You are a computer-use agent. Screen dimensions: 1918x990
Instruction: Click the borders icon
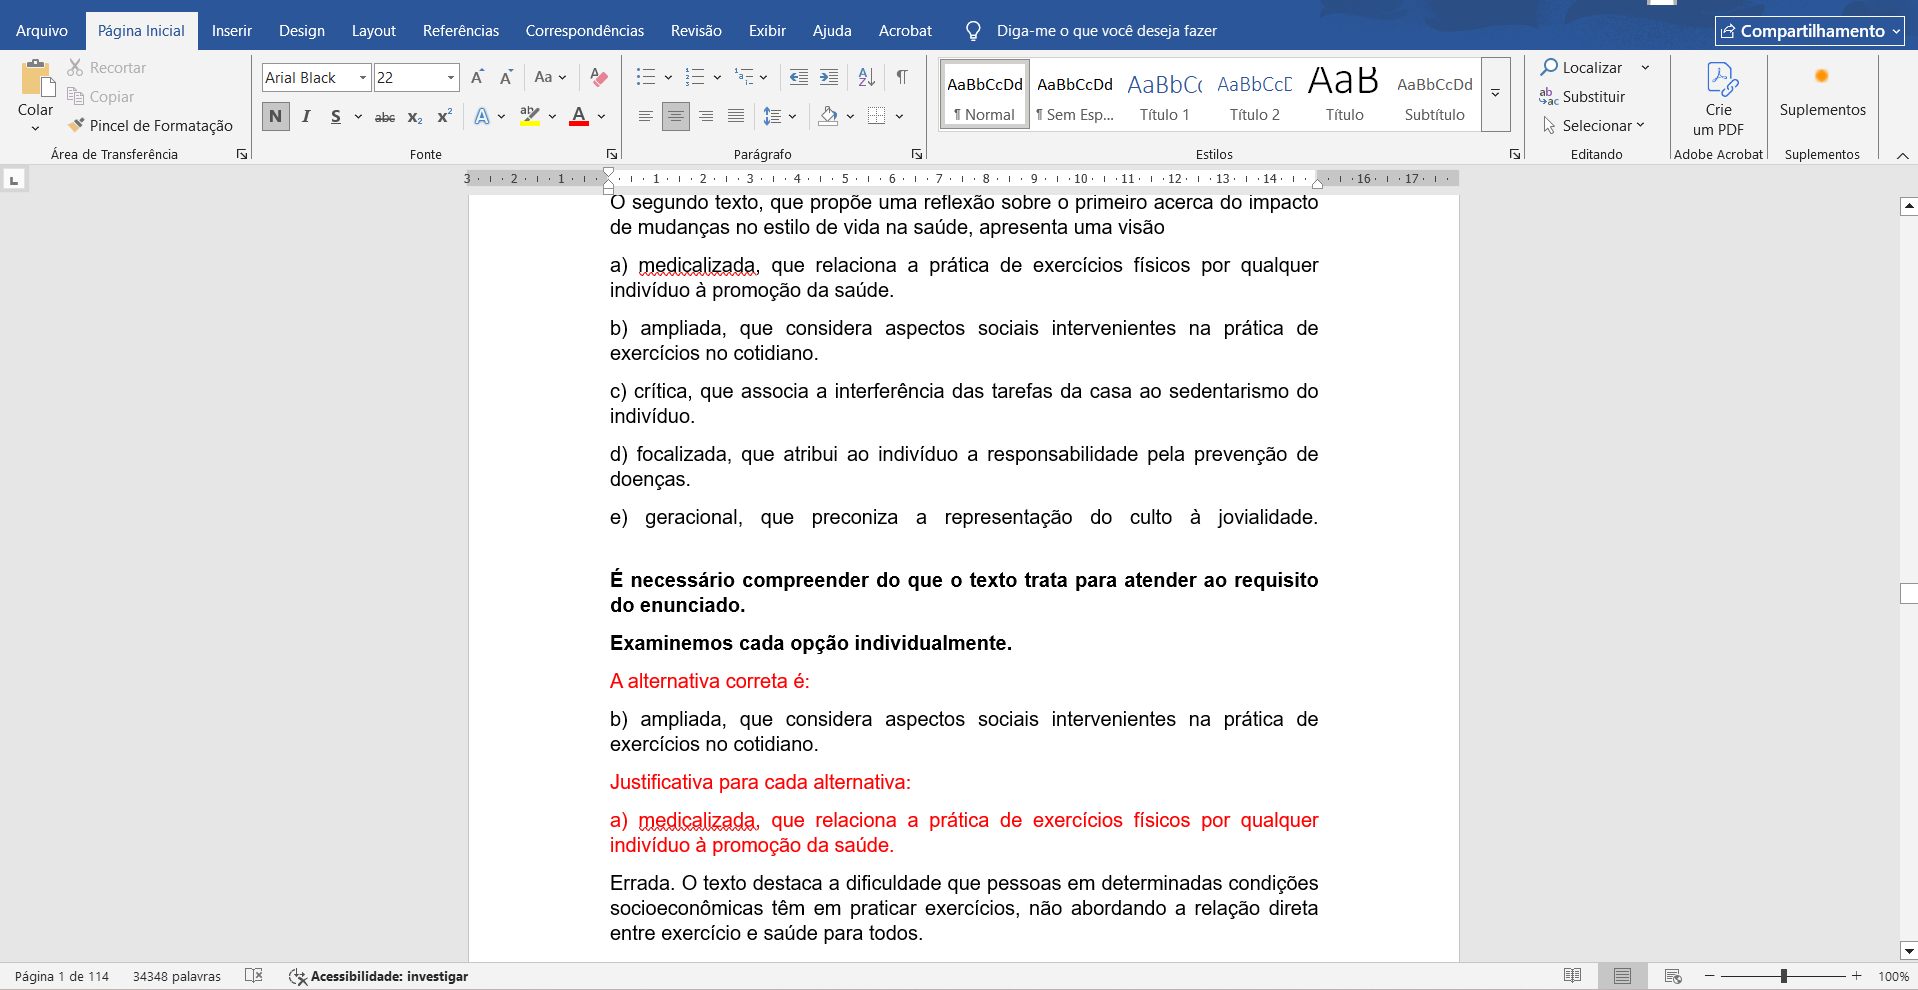coord(877,116)
